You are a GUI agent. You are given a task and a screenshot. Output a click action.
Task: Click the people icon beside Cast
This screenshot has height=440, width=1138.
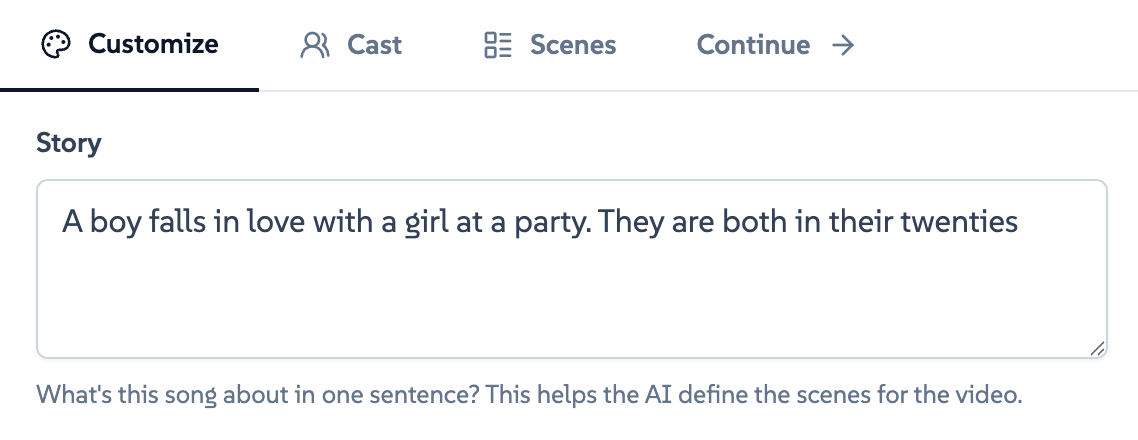coord(315,45)
